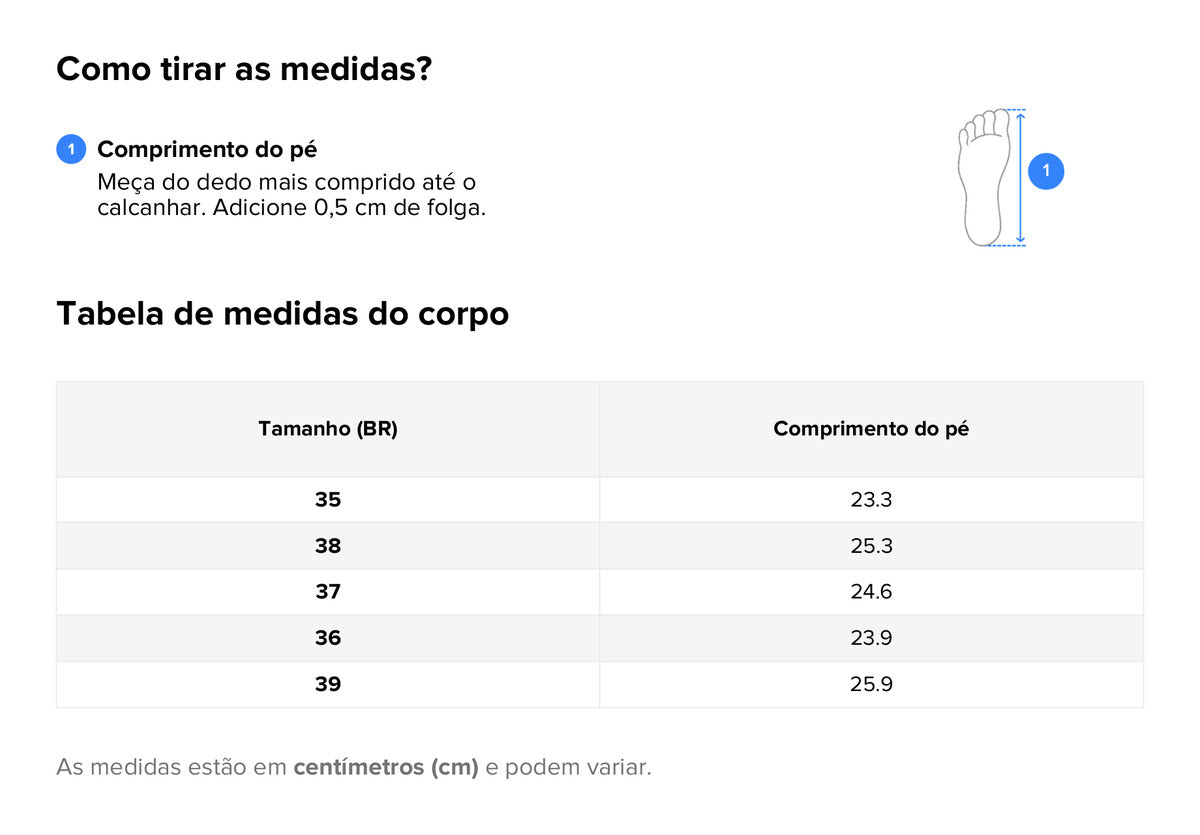
Task: Click size 35 in the table
Action: [x=328, y=500]
